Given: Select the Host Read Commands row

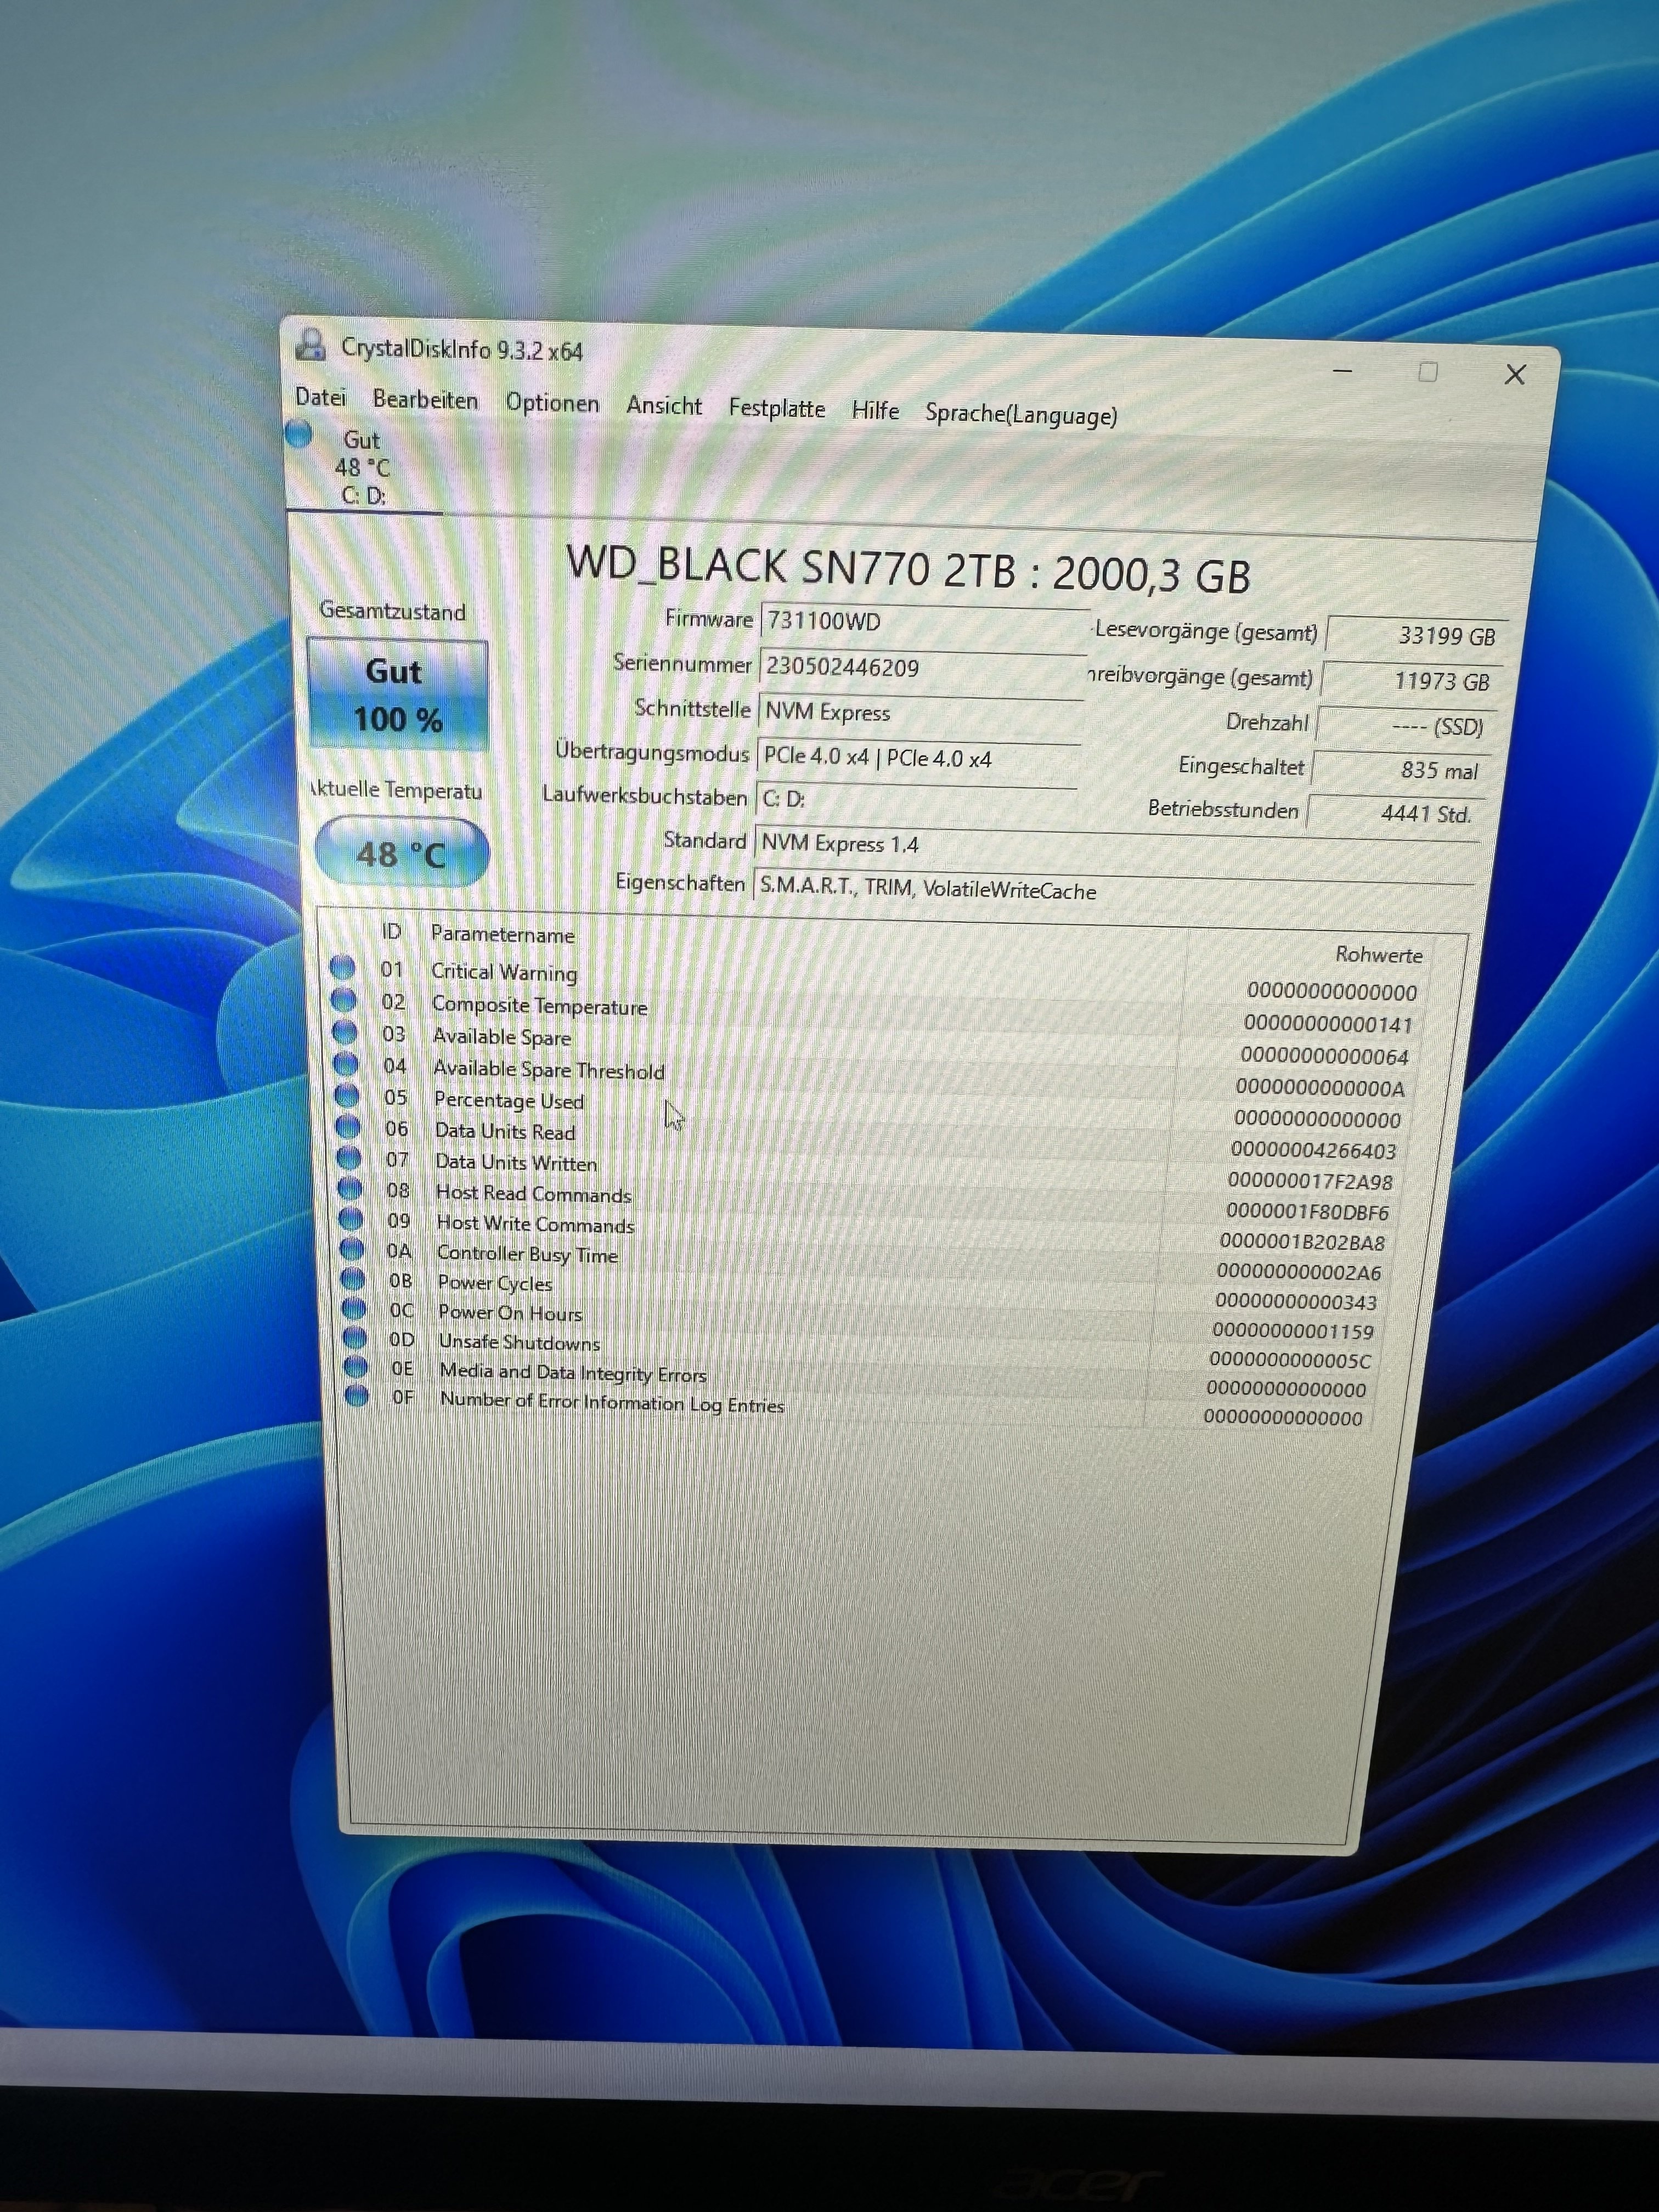Looking at the screenshot, I should click(533, 1193).
